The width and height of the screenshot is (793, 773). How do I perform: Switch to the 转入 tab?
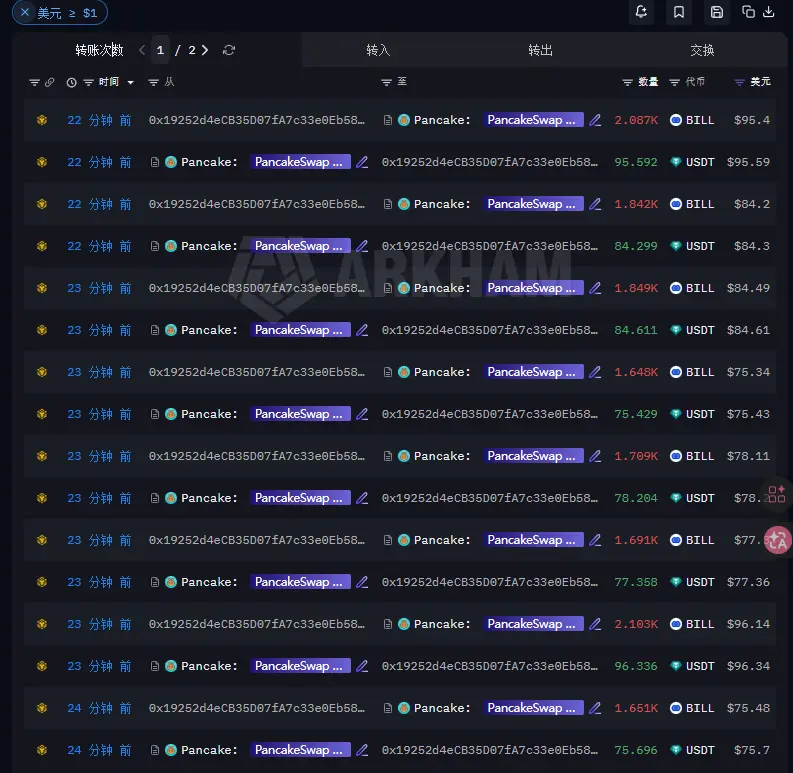pyautogui.click(x=378, y=50)
